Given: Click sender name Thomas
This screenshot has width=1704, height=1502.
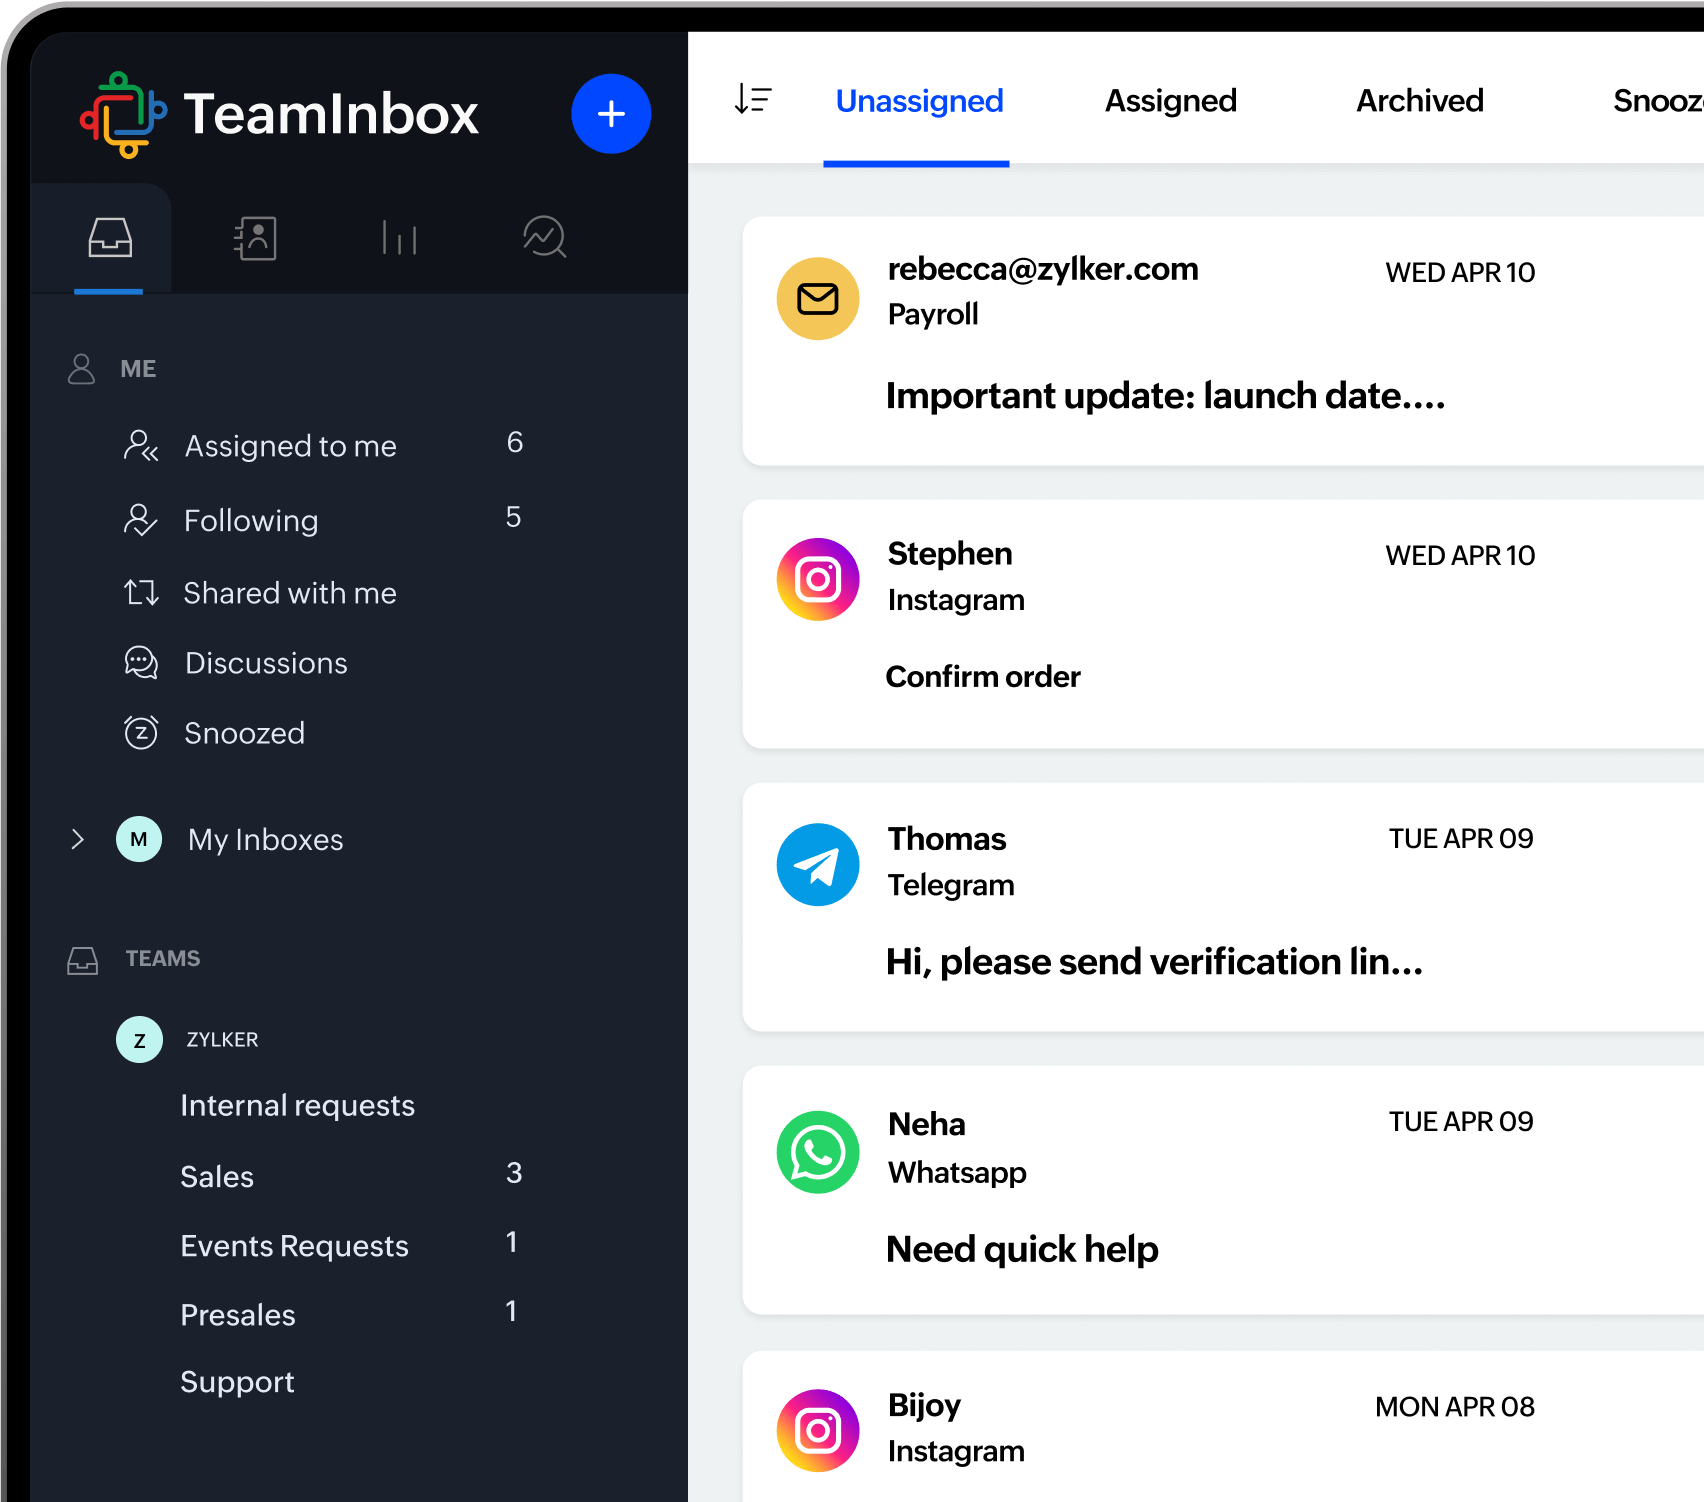Looking at the screenshot, I should (x=947, y=839).
